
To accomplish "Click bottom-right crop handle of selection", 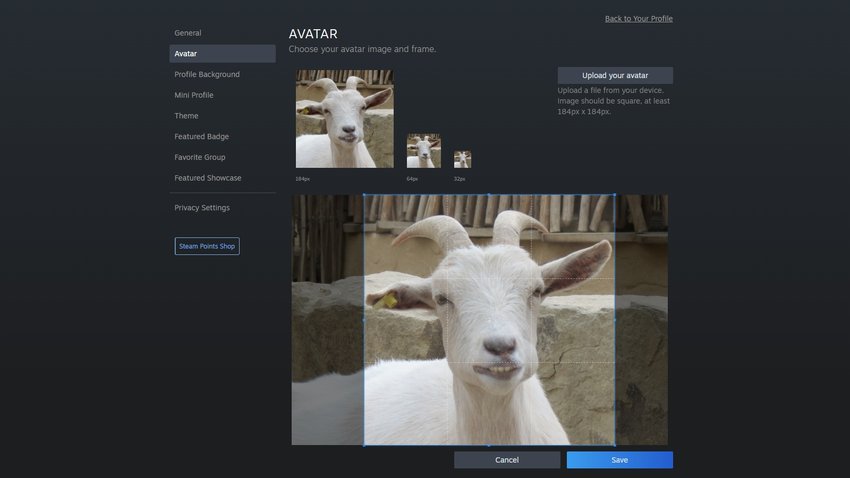I will pyautogui.click(x=615, y=445).
